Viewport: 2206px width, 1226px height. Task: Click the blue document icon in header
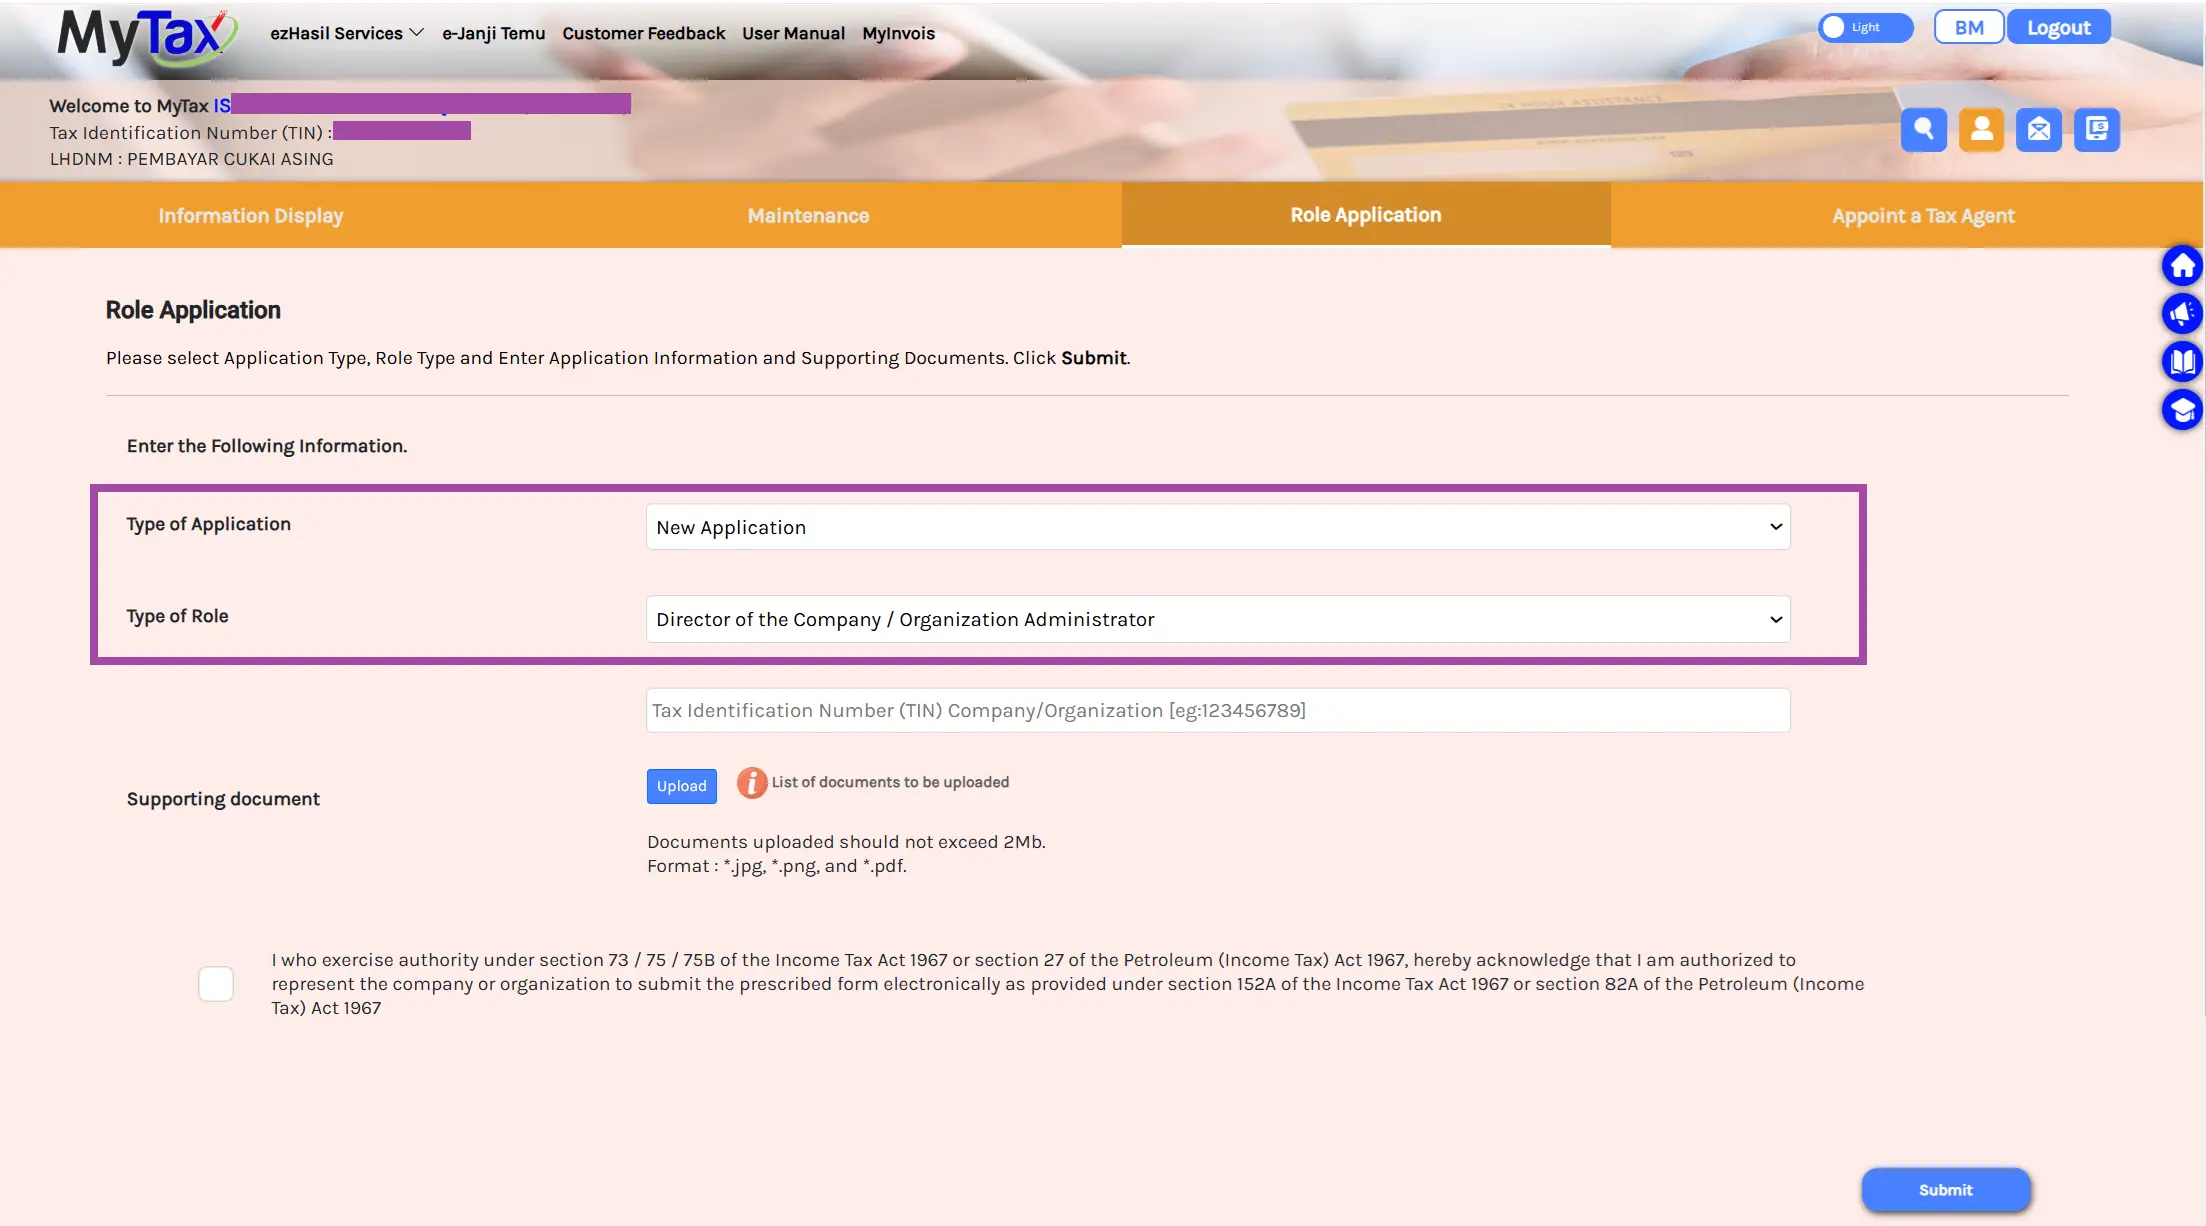point(2097,129)
